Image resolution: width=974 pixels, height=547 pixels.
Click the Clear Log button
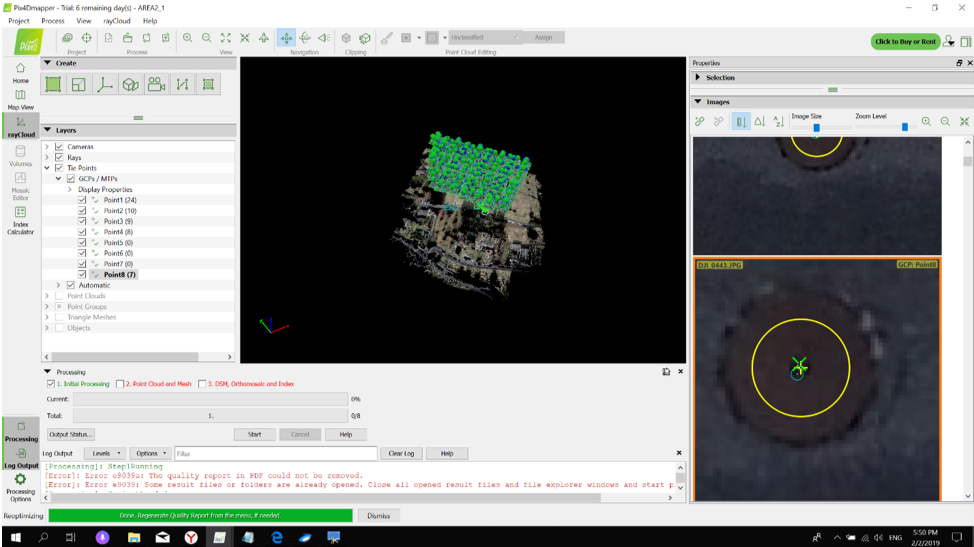click(401, 453)
